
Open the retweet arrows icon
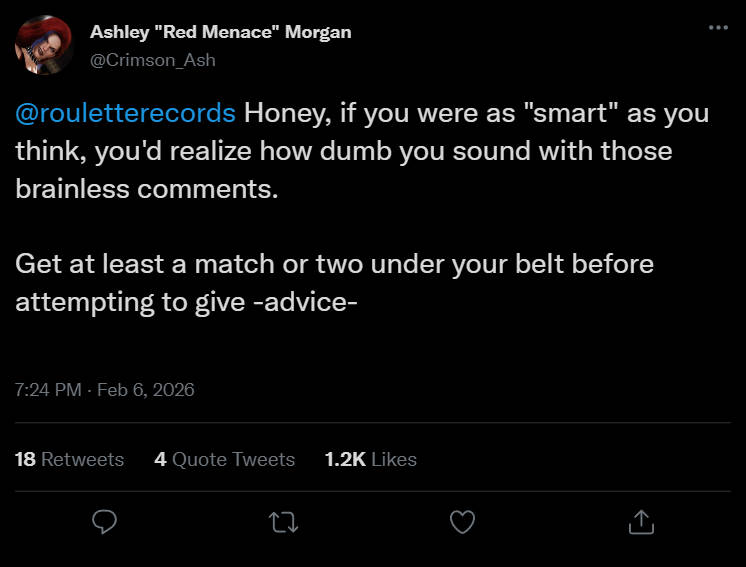[x=283, y=521]
